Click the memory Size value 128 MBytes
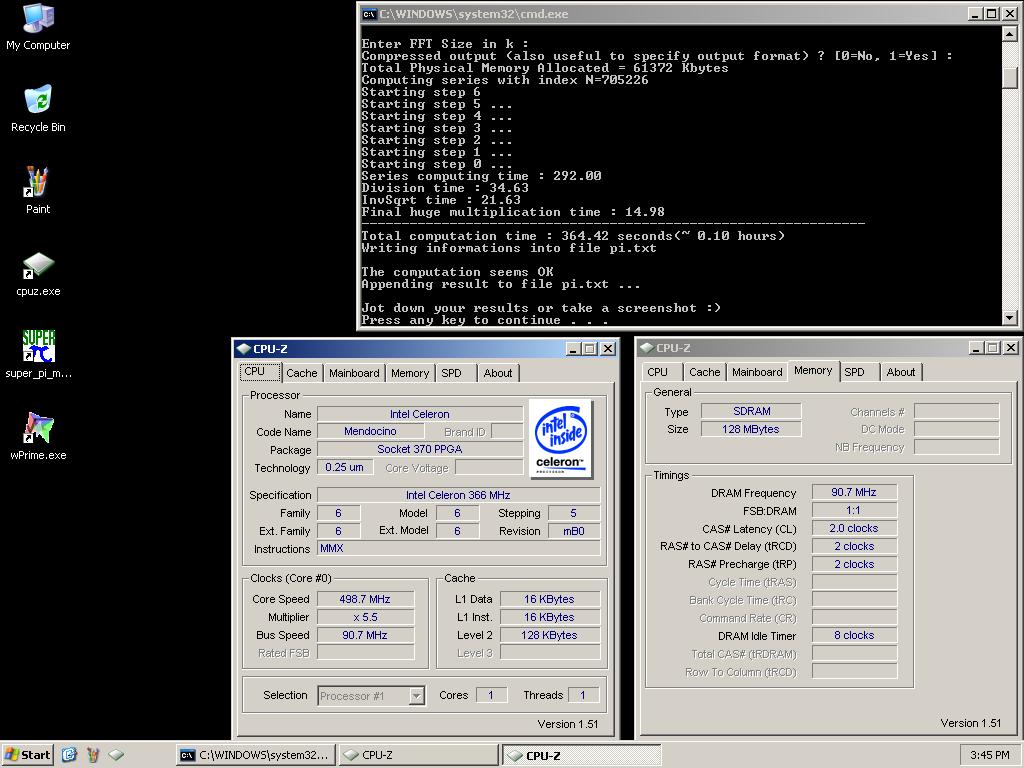The image size is (1024, 768). (x=751, y=429)
